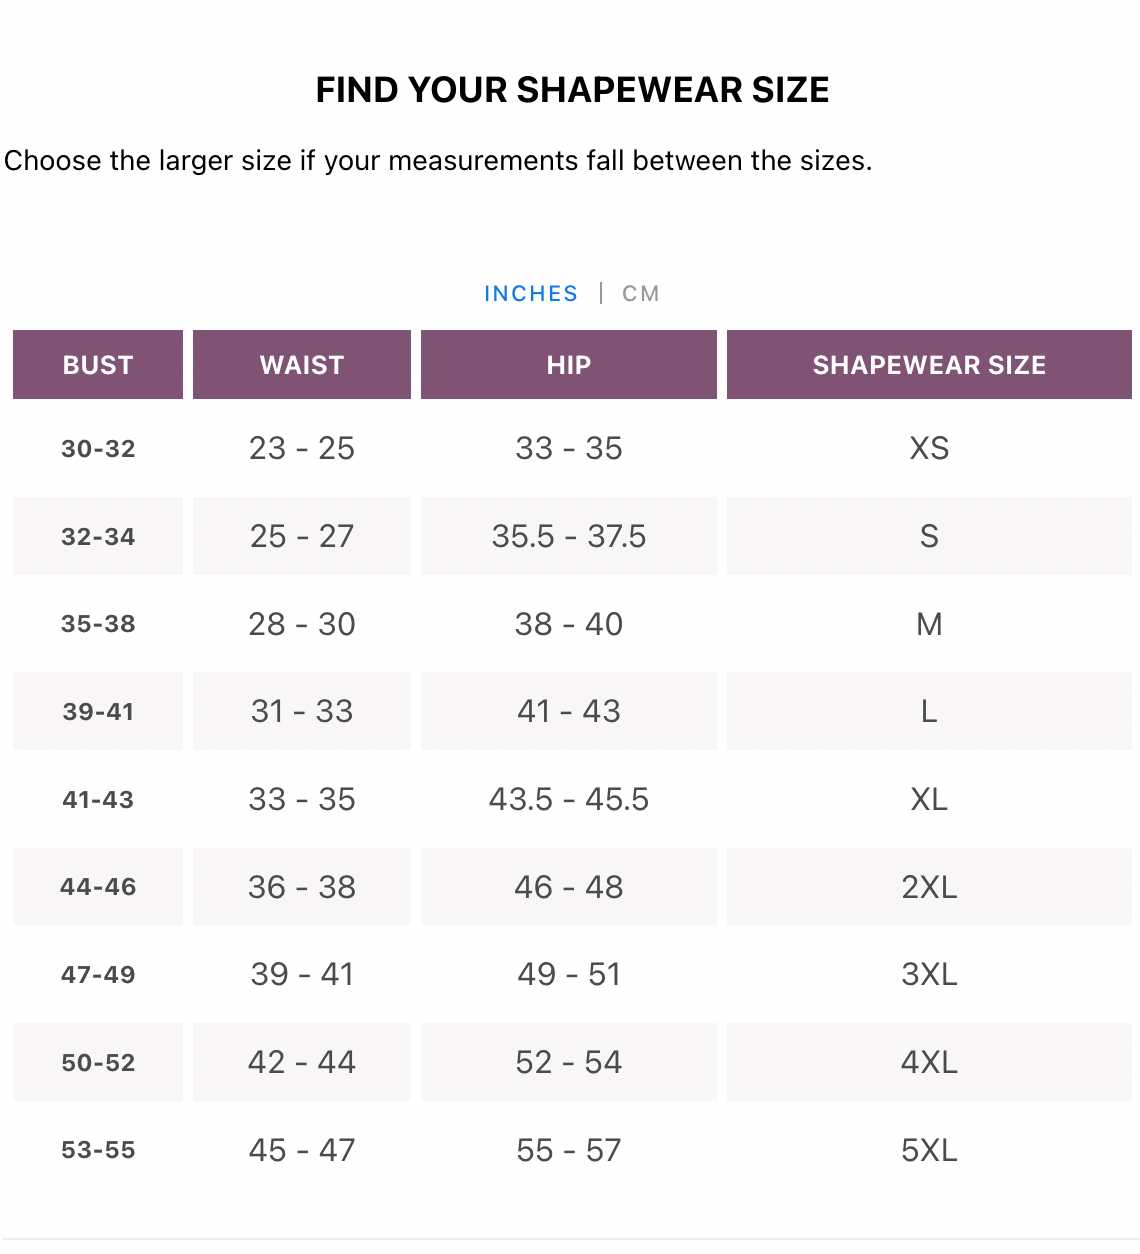Select the 2XL size row
The width and height of the screenshot is (1140, 1254).
930,887
